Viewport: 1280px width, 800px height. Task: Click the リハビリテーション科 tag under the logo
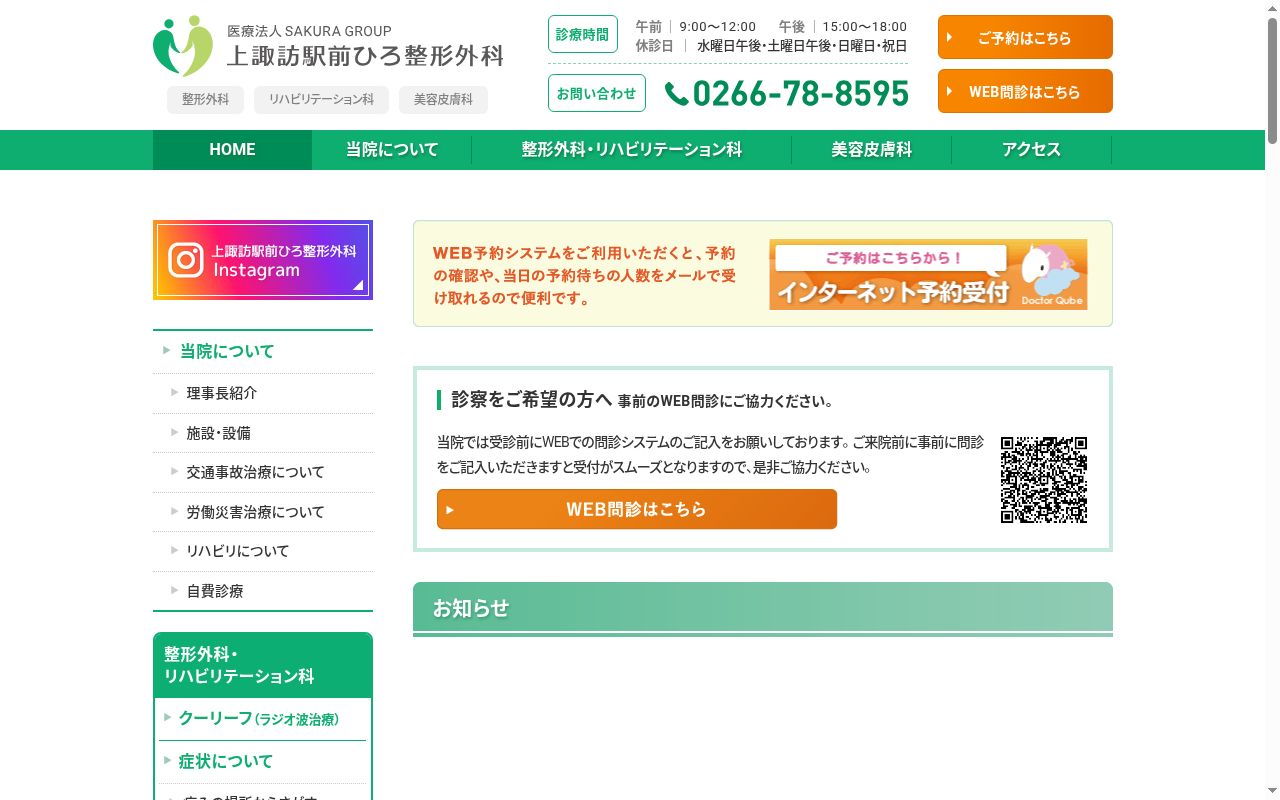(x=321, y=100)
